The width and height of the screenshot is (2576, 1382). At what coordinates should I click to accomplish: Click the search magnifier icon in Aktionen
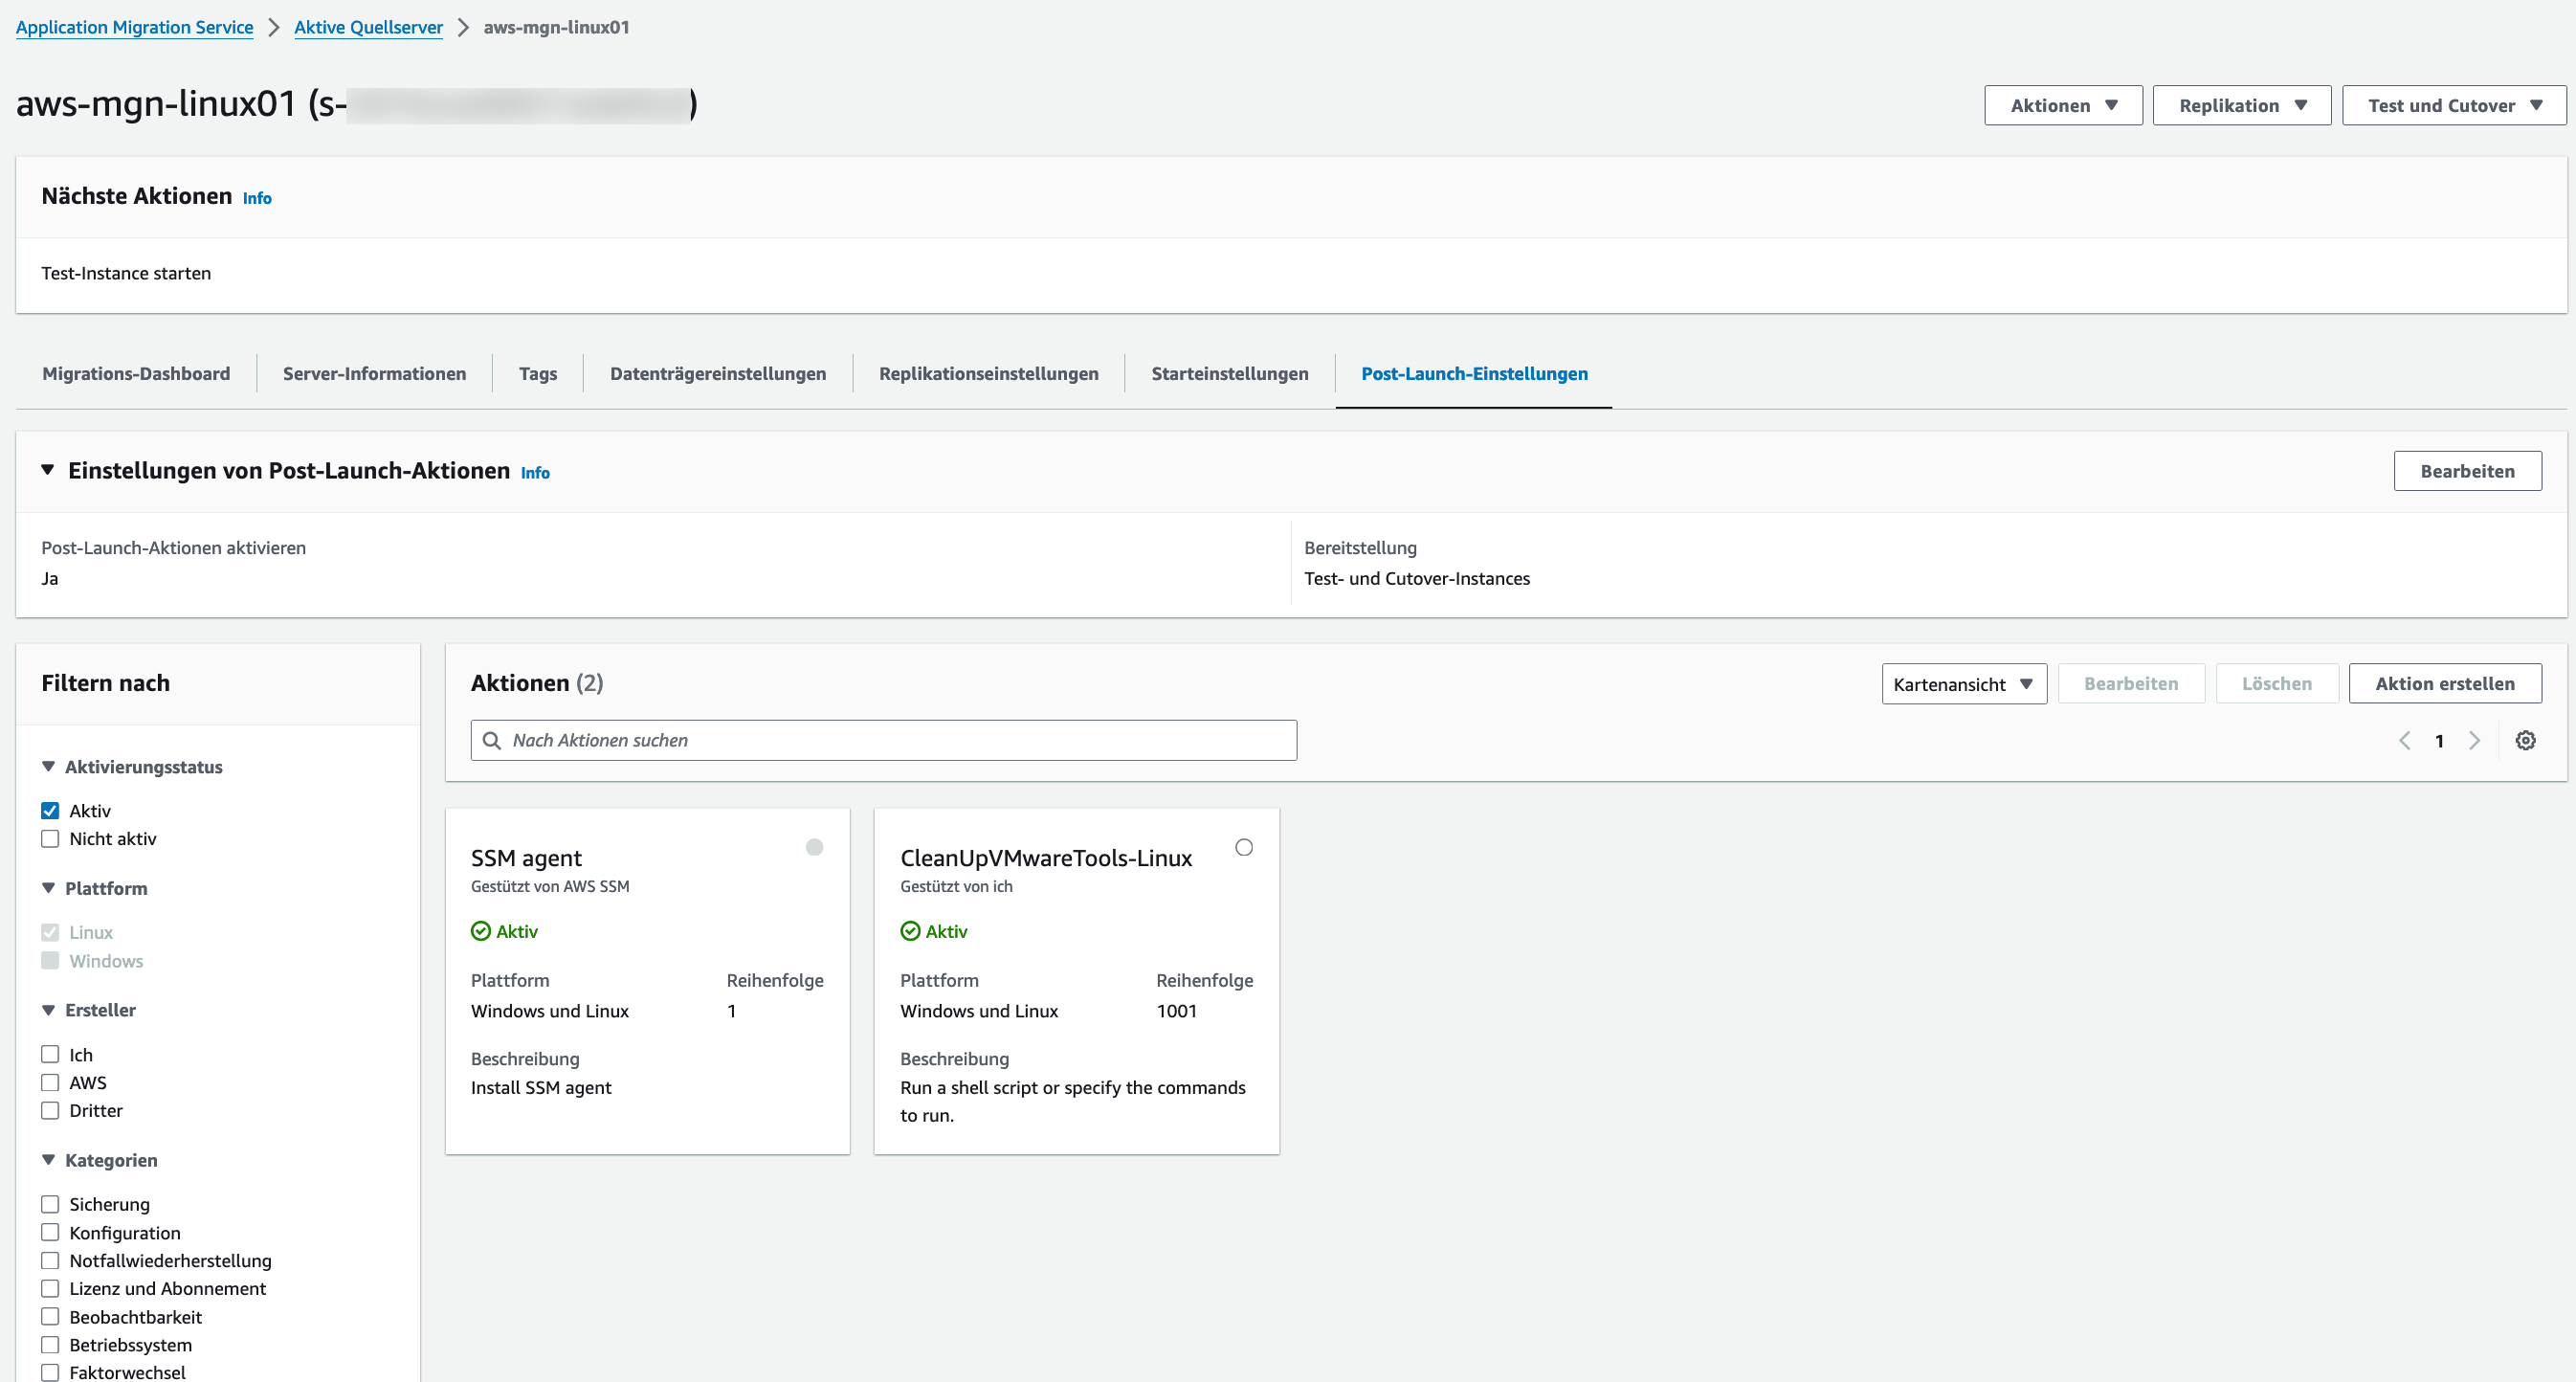pos(491,740)
